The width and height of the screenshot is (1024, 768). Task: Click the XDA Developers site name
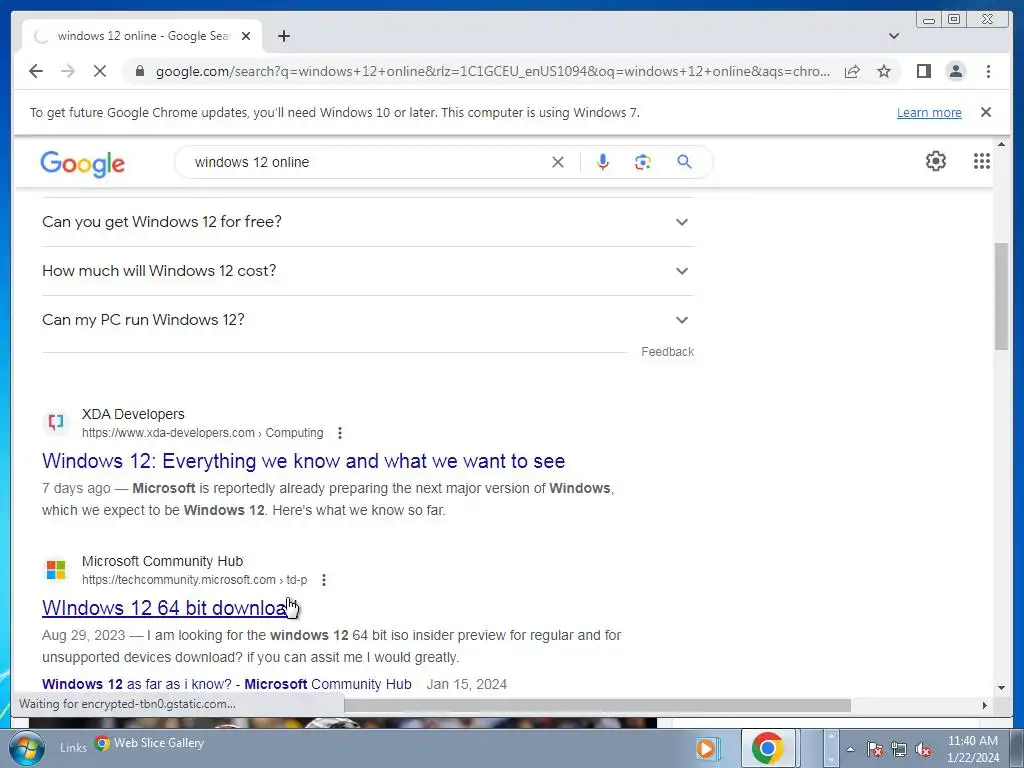[x=133, y=414]
